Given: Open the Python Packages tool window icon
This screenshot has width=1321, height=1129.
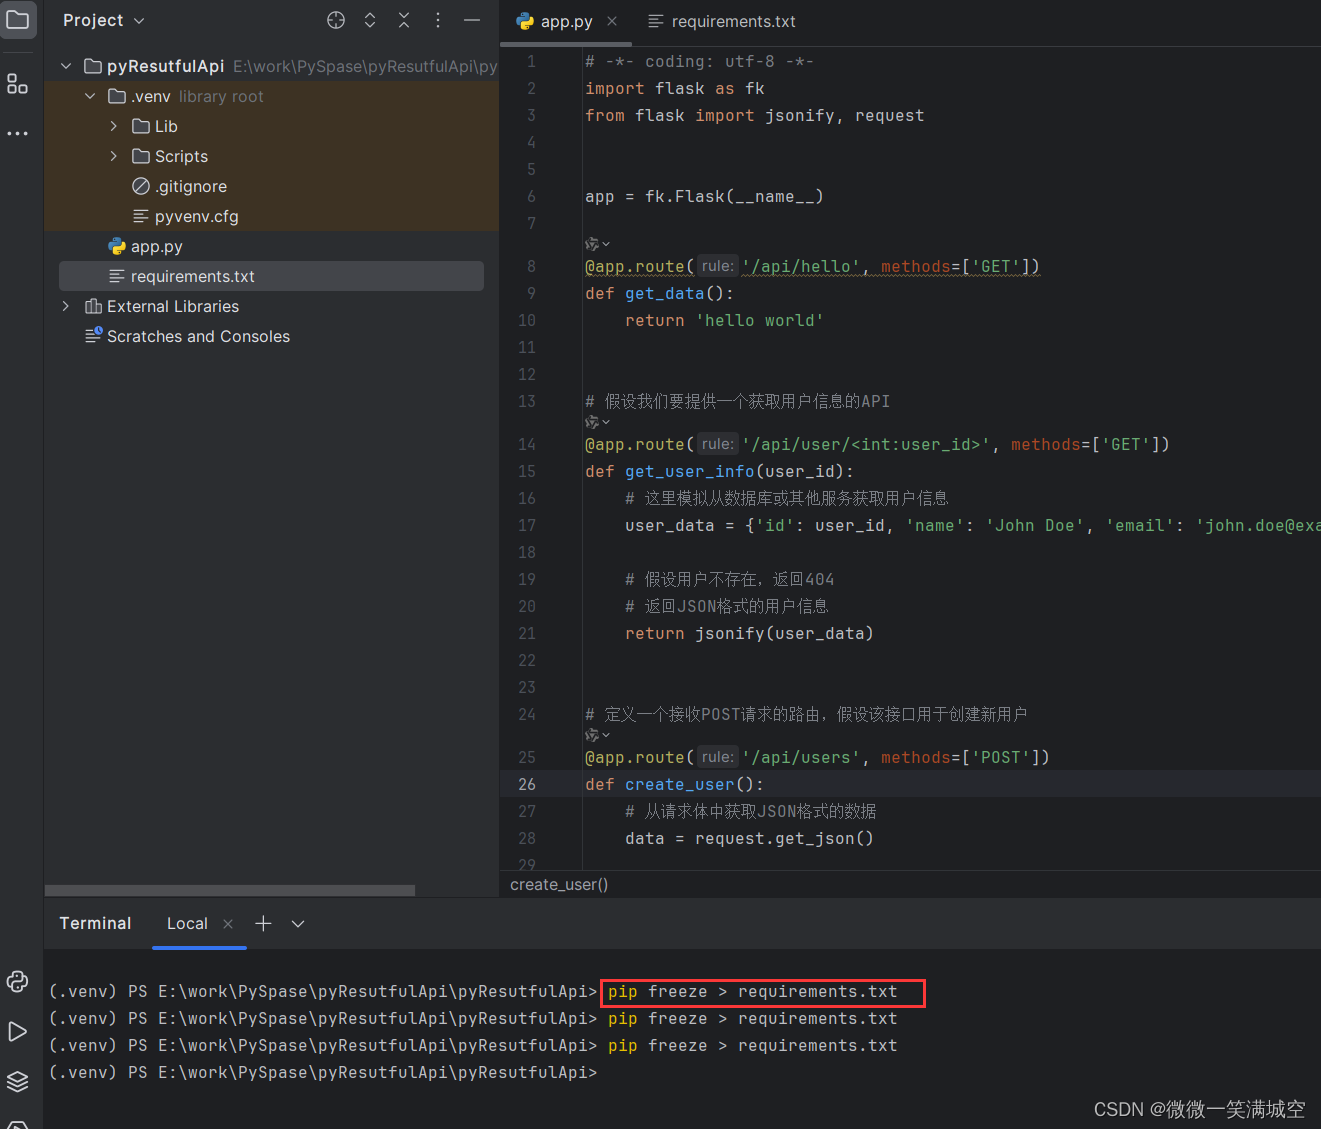Looking at the screenshot, I should coord(18,981).
